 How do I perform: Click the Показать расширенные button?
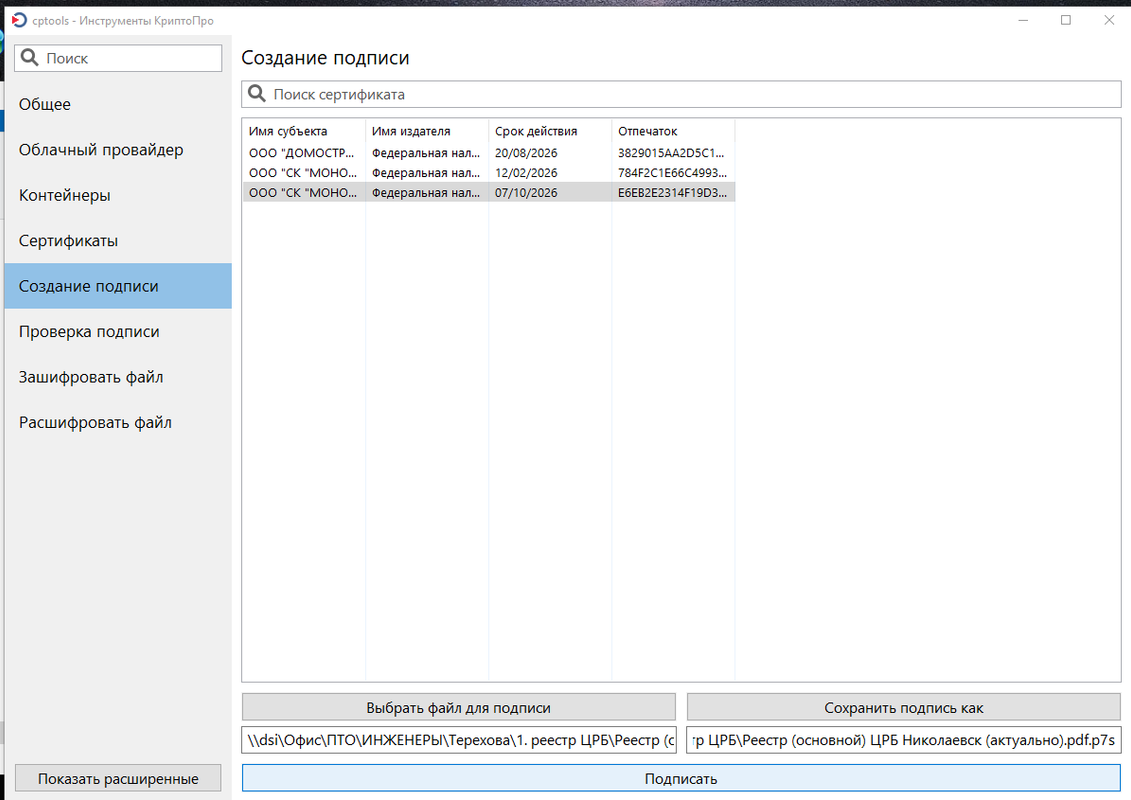click(x=118, y=779)
